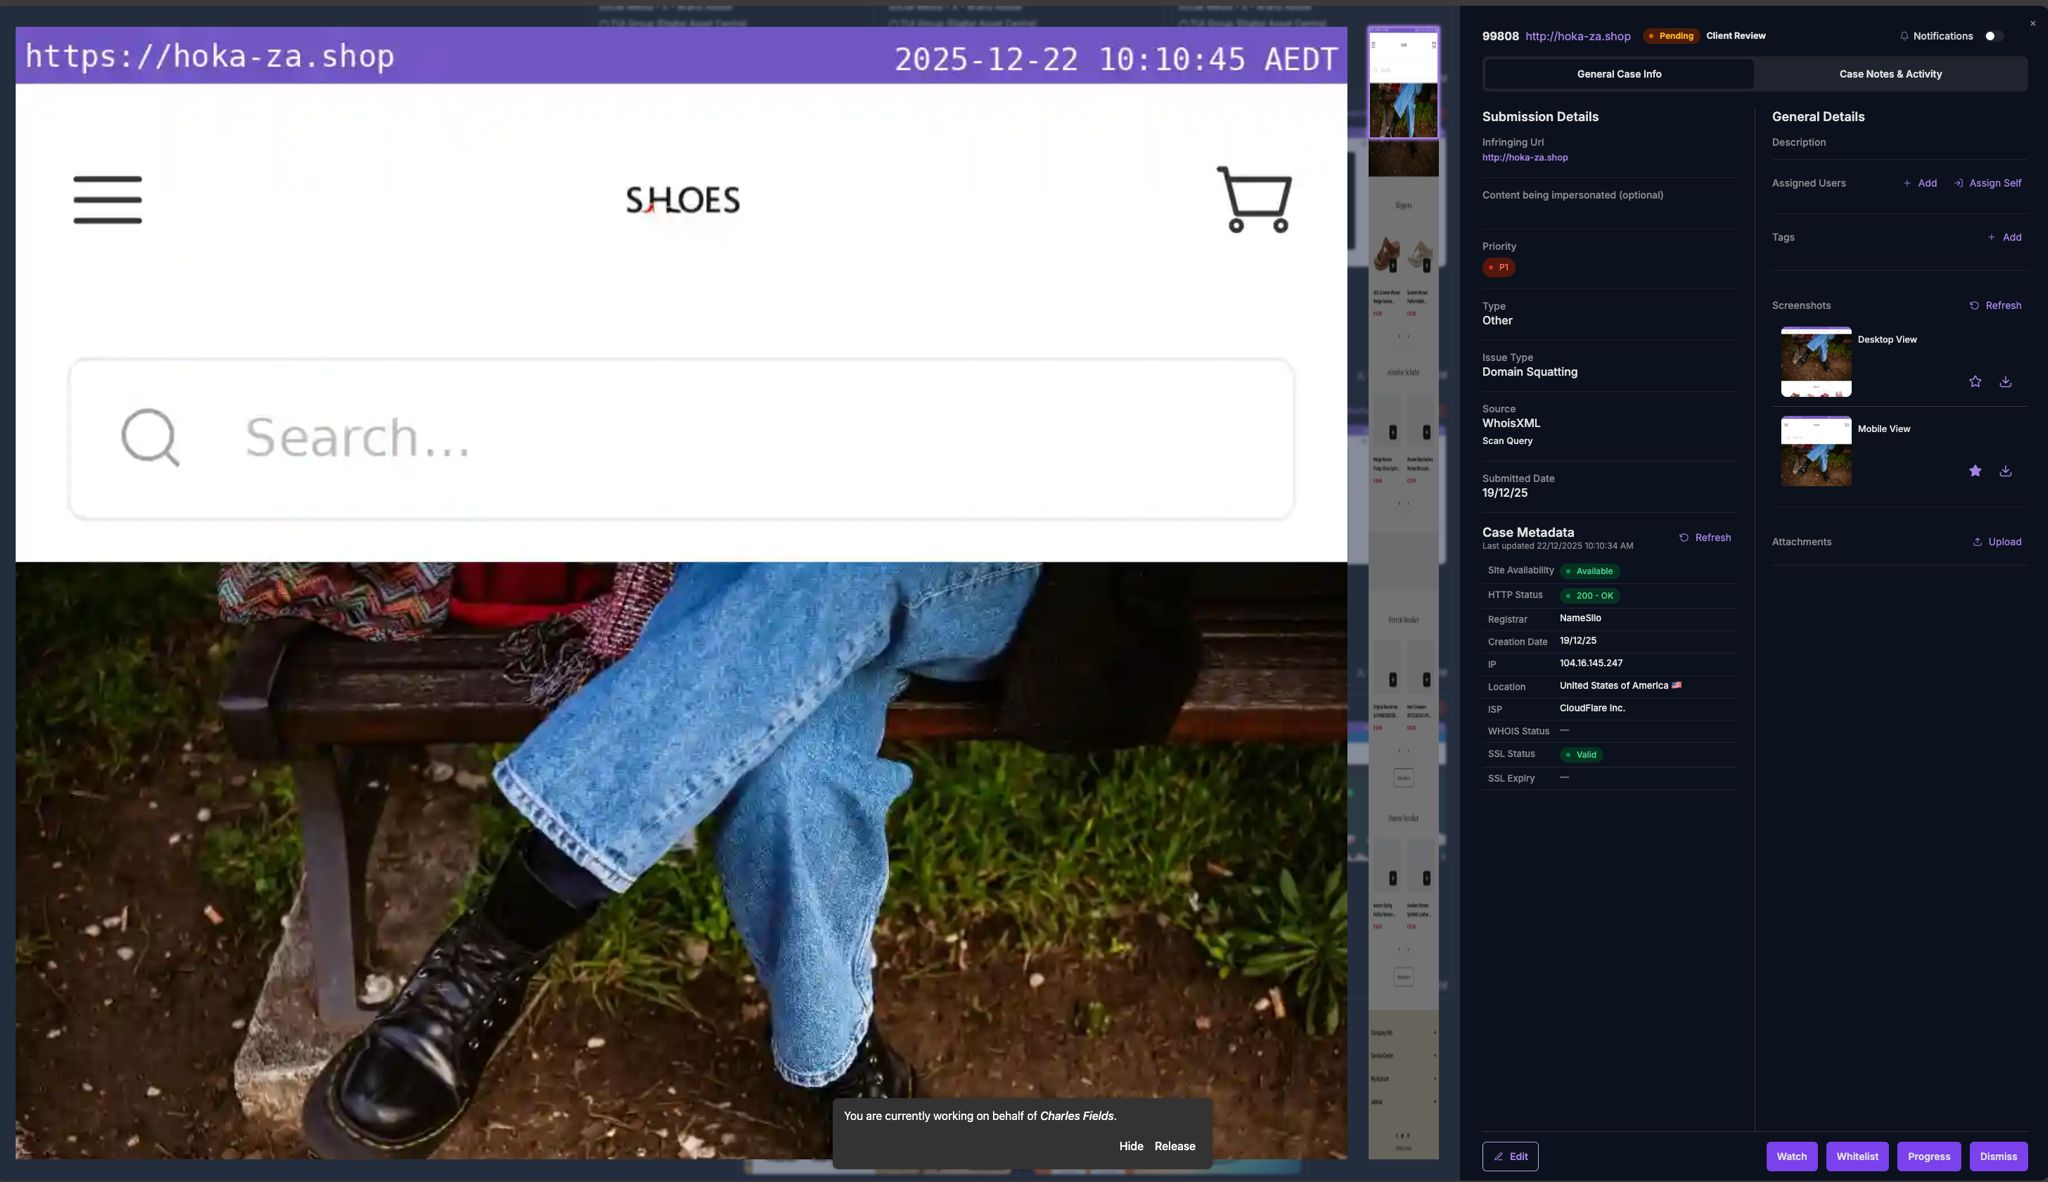The image size is (2048, 1182).
Task: Toggle the Notifications switch
Action: [x=1993, y=36]
